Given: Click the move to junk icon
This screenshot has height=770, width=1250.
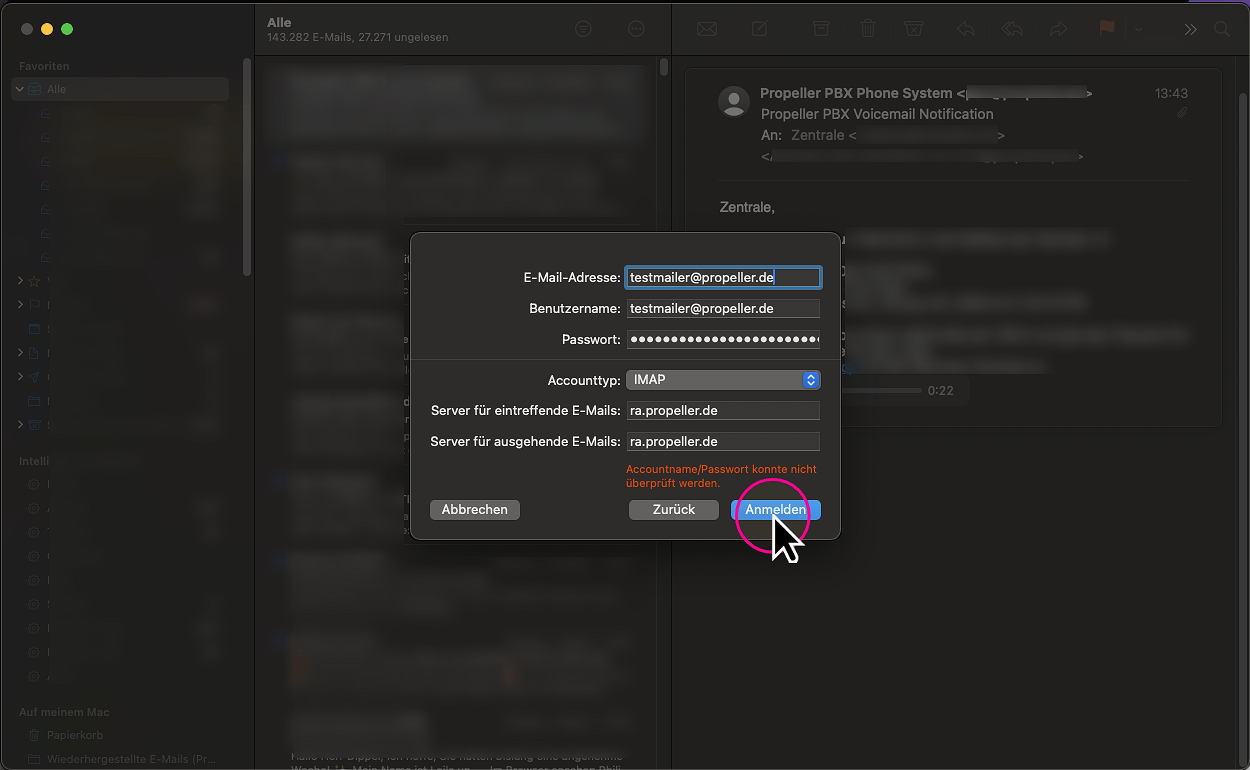Looking at the screenshot, I should 914,29.
